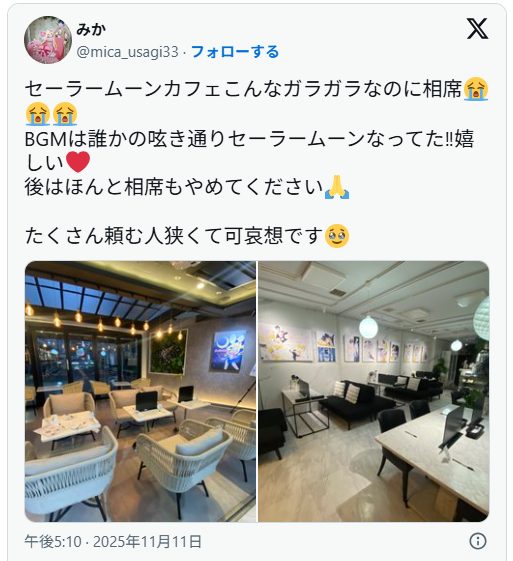Click the pleading face emoji after 可哀想です
Image resolution: width=513 pixels, height=561 pixels.
(x=337, y=236)
